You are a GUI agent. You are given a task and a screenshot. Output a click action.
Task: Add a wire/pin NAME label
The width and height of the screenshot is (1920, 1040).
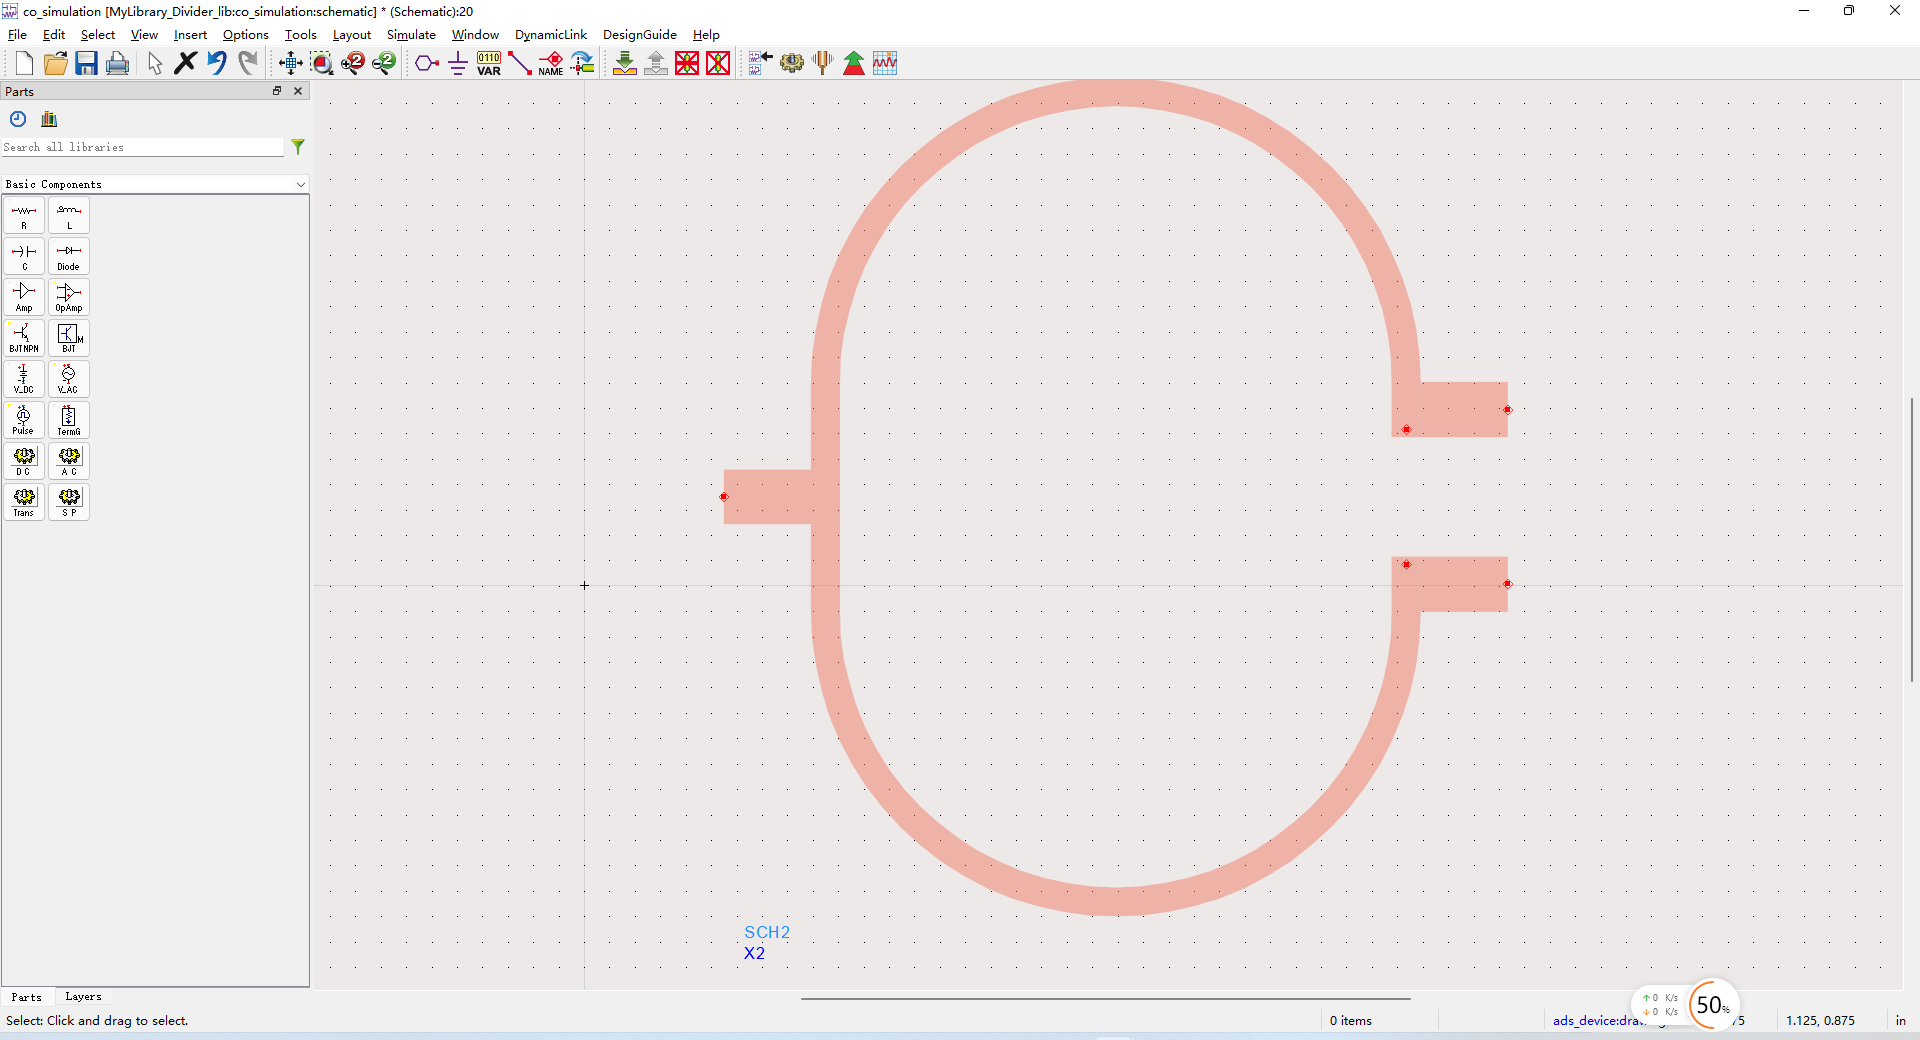tap(551, 63)
